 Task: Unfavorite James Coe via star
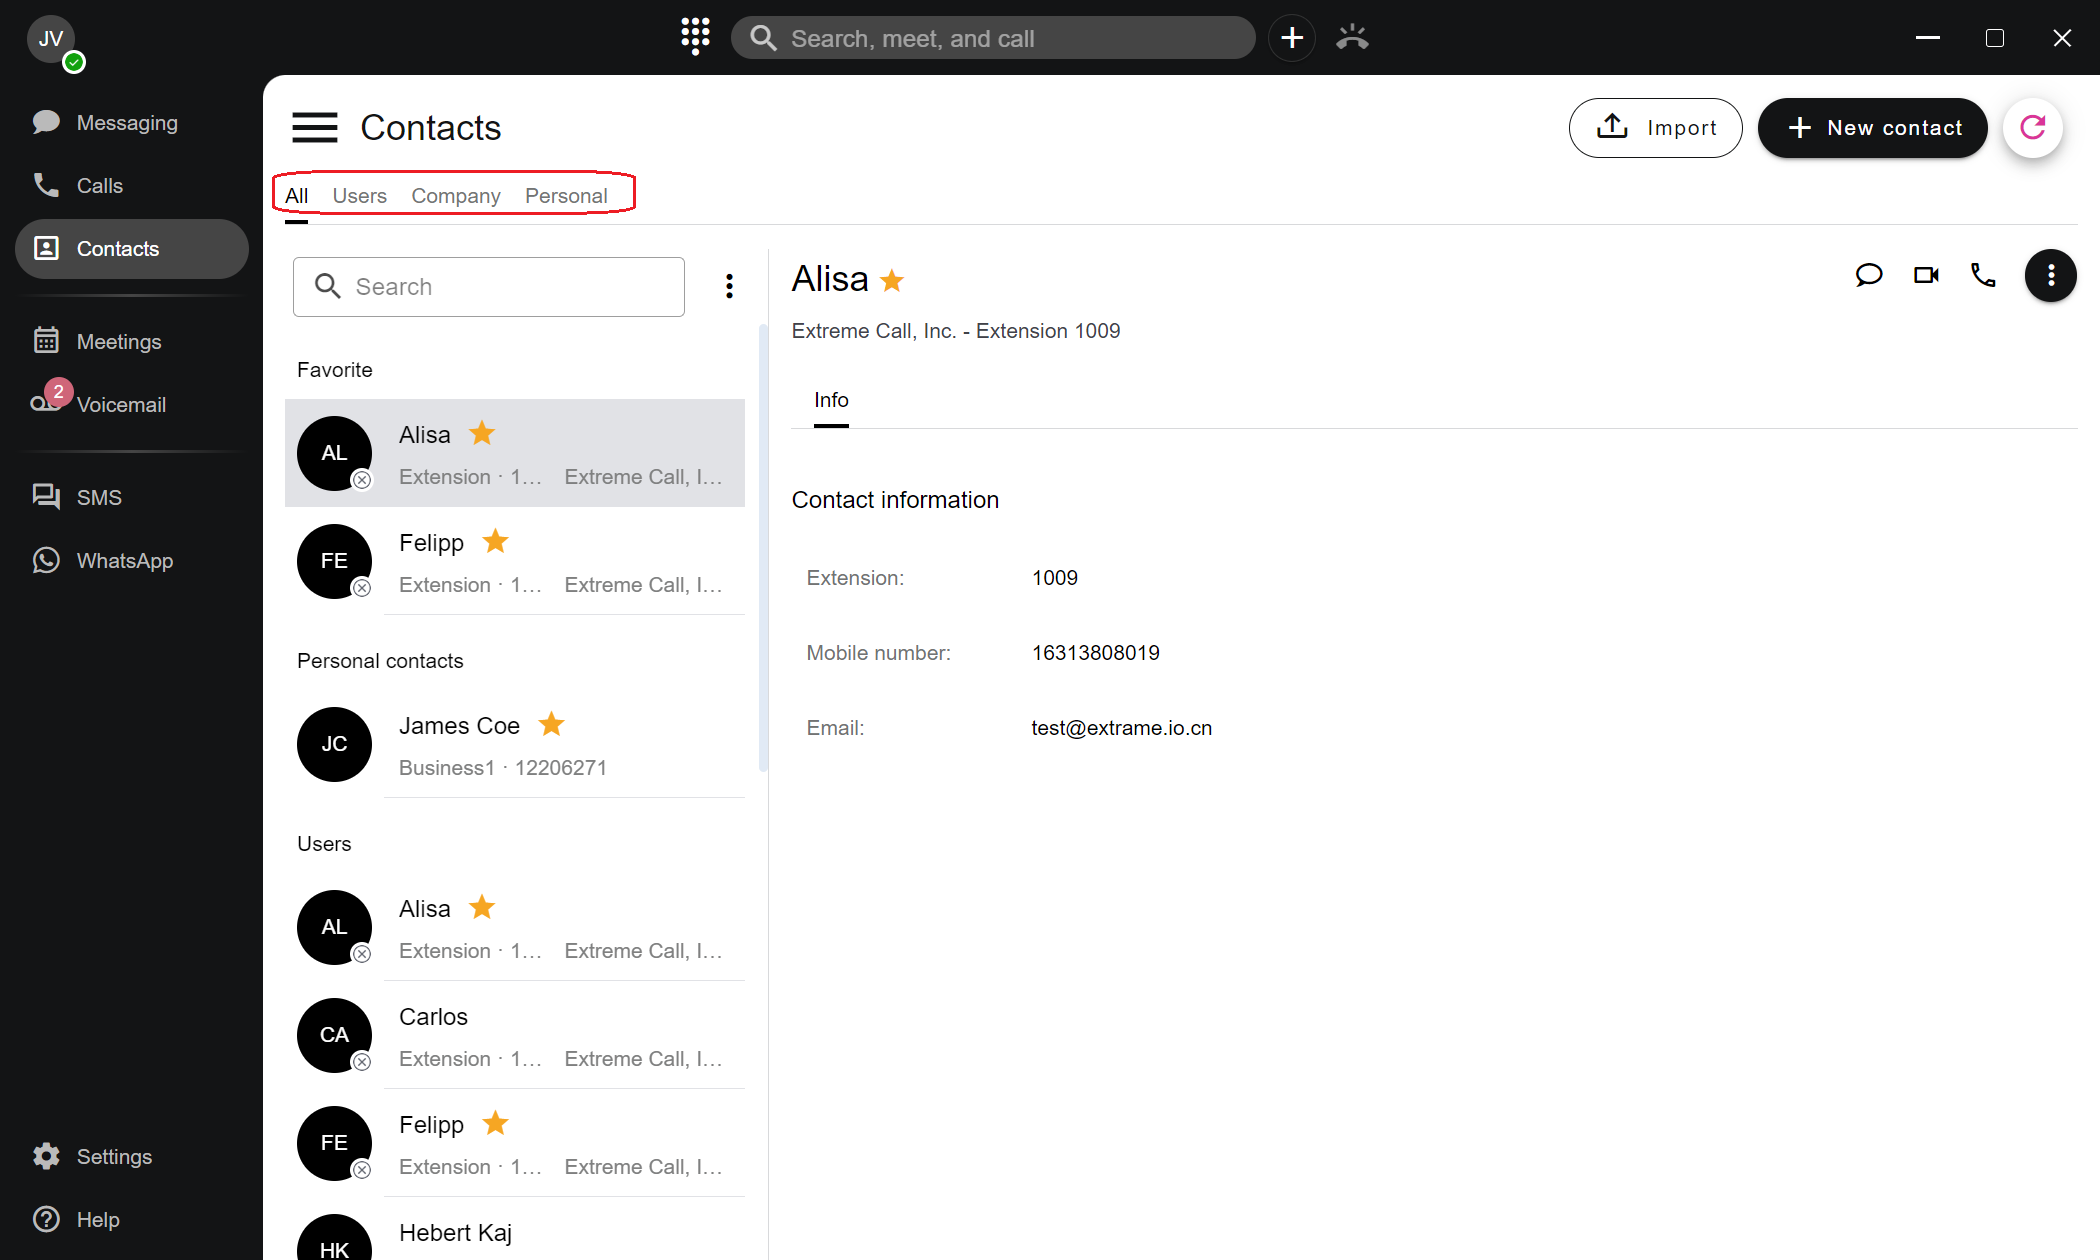click(x=551, y=724)
